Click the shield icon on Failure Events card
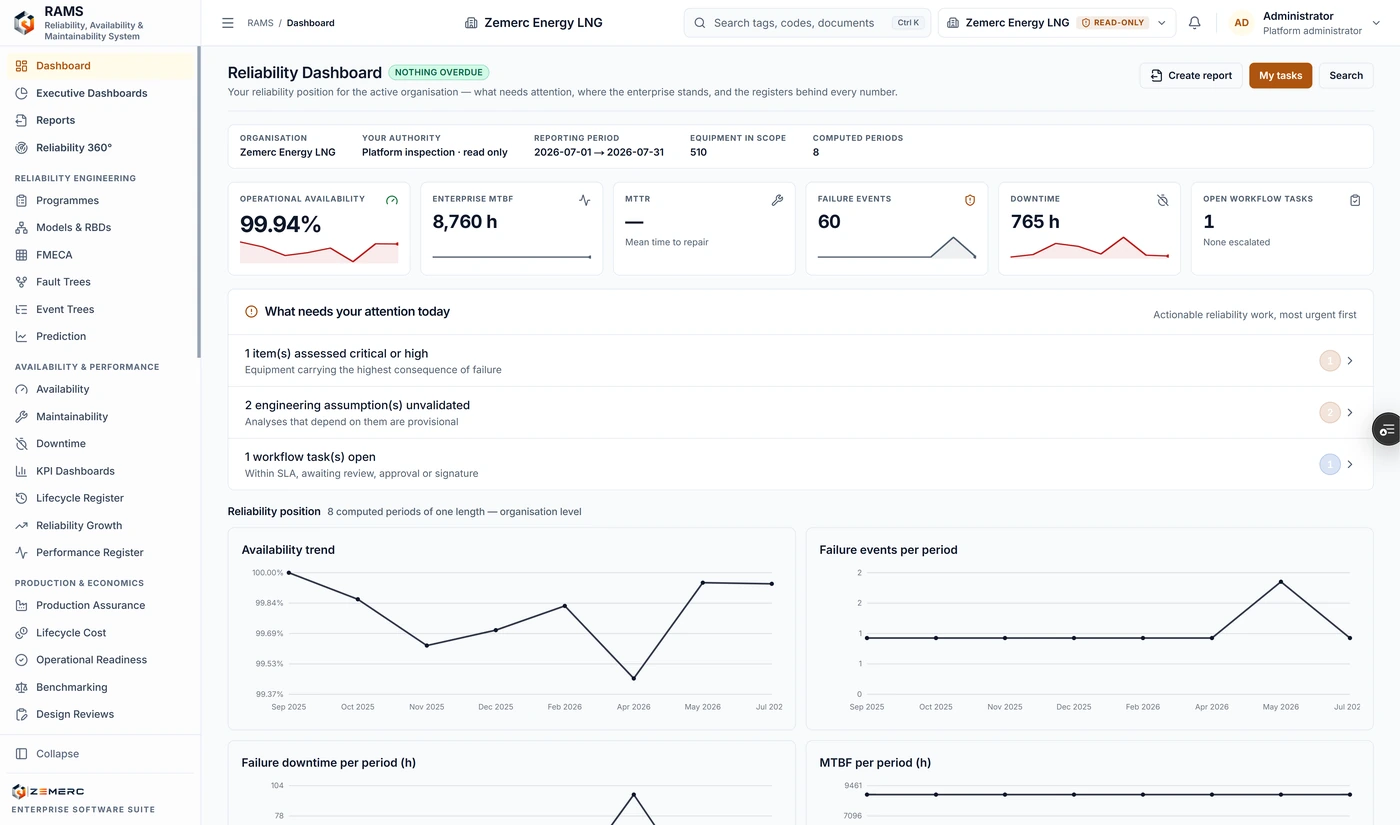The height and width of the screenshot is (825, 1400). coord(970,200)
